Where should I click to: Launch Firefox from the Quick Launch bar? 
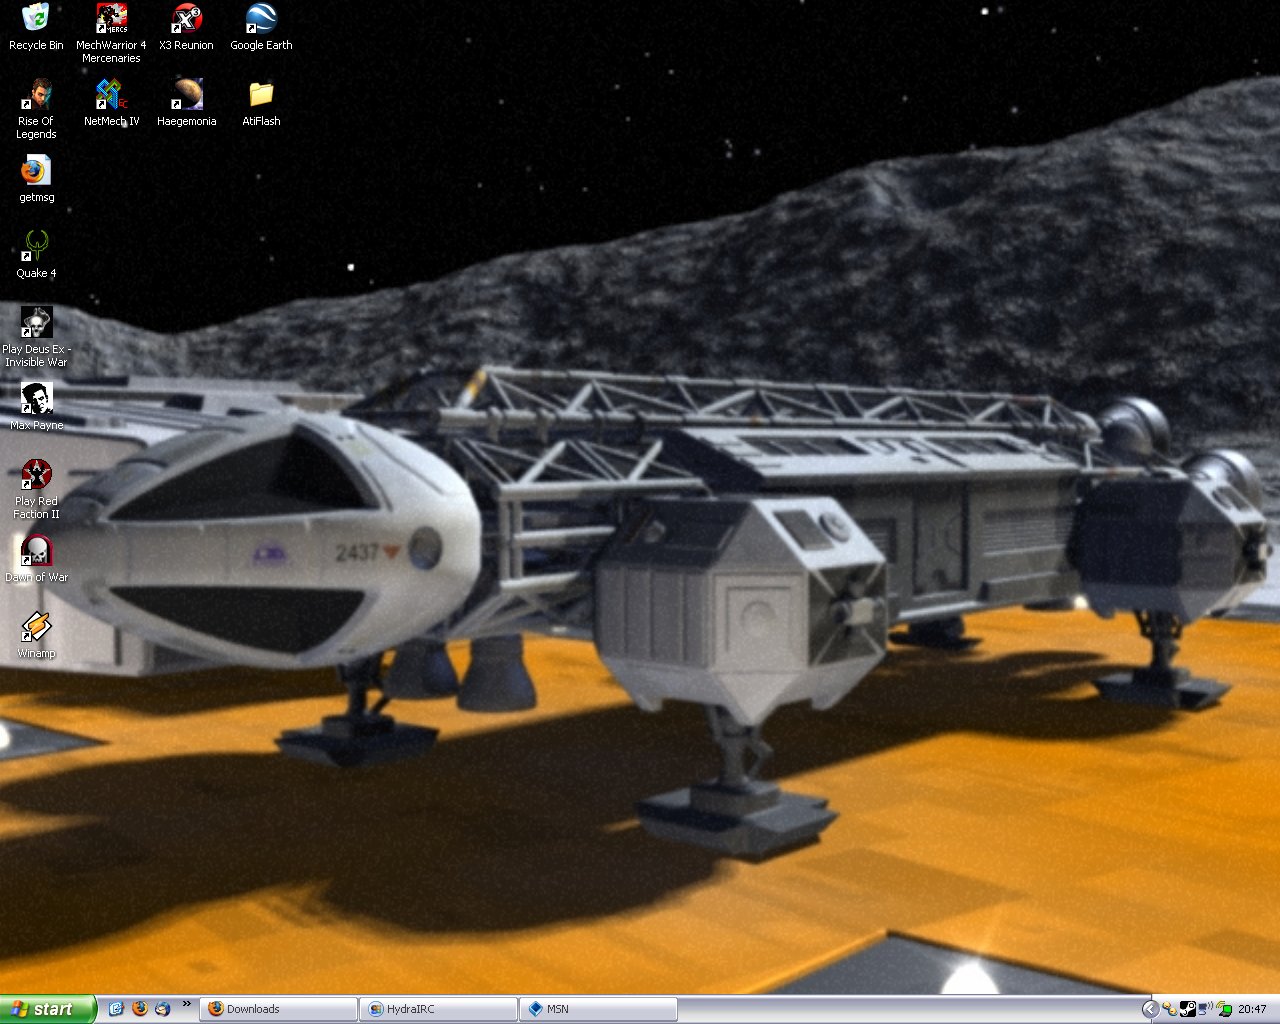tap(139, 1009)
